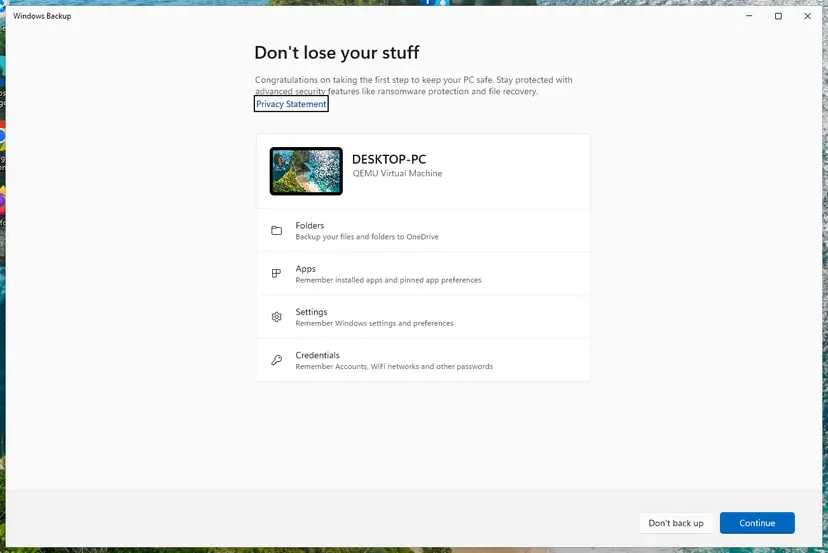The width and height of the screenshot is (828, 553).
Task: Click 'Remember Windows settings and preferences'
Action: 374,323
